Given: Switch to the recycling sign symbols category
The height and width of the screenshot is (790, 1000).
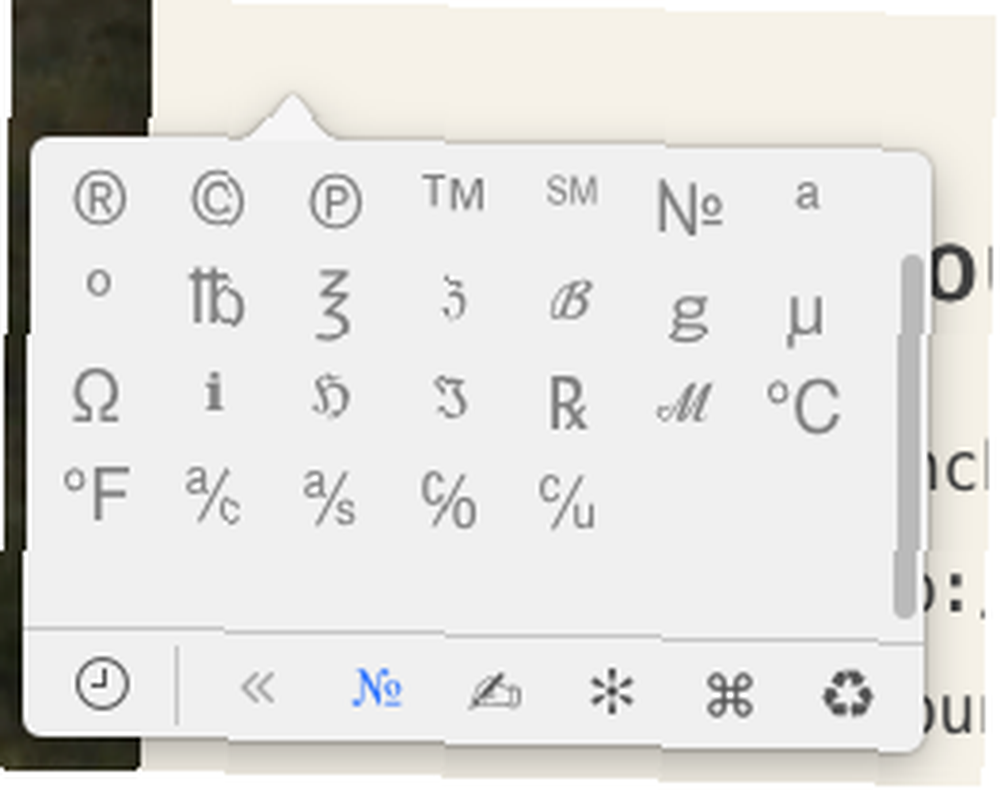Looking at the screenshot, I should [848, 694].
